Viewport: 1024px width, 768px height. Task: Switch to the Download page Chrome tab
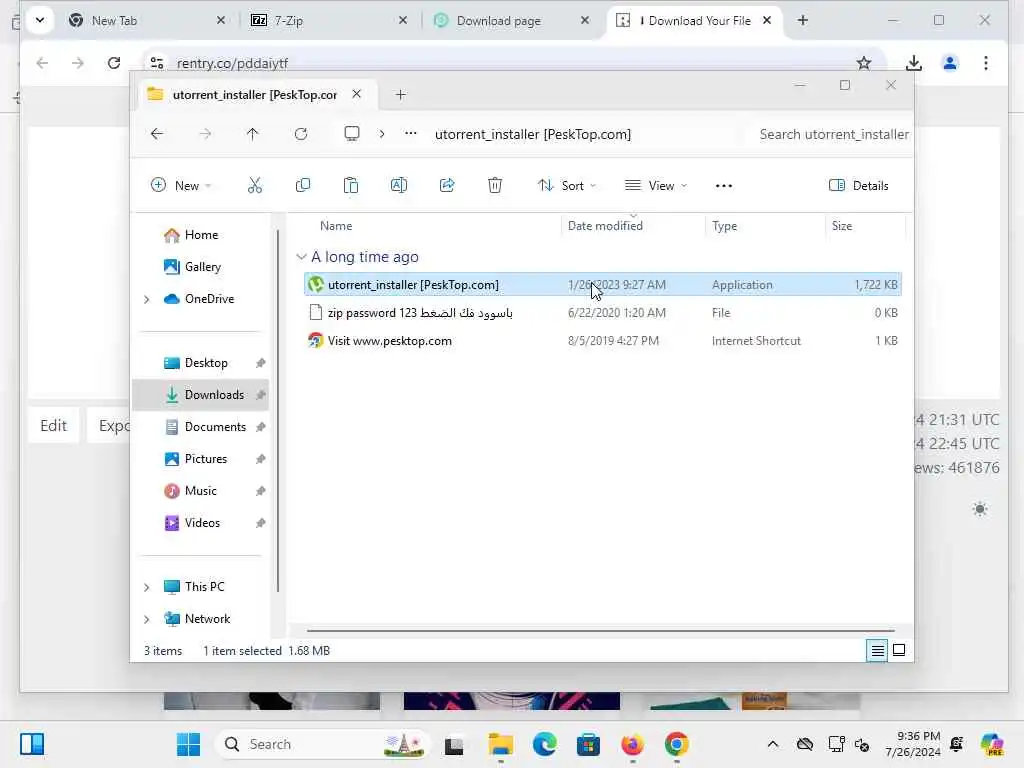[x=511, y=21]
